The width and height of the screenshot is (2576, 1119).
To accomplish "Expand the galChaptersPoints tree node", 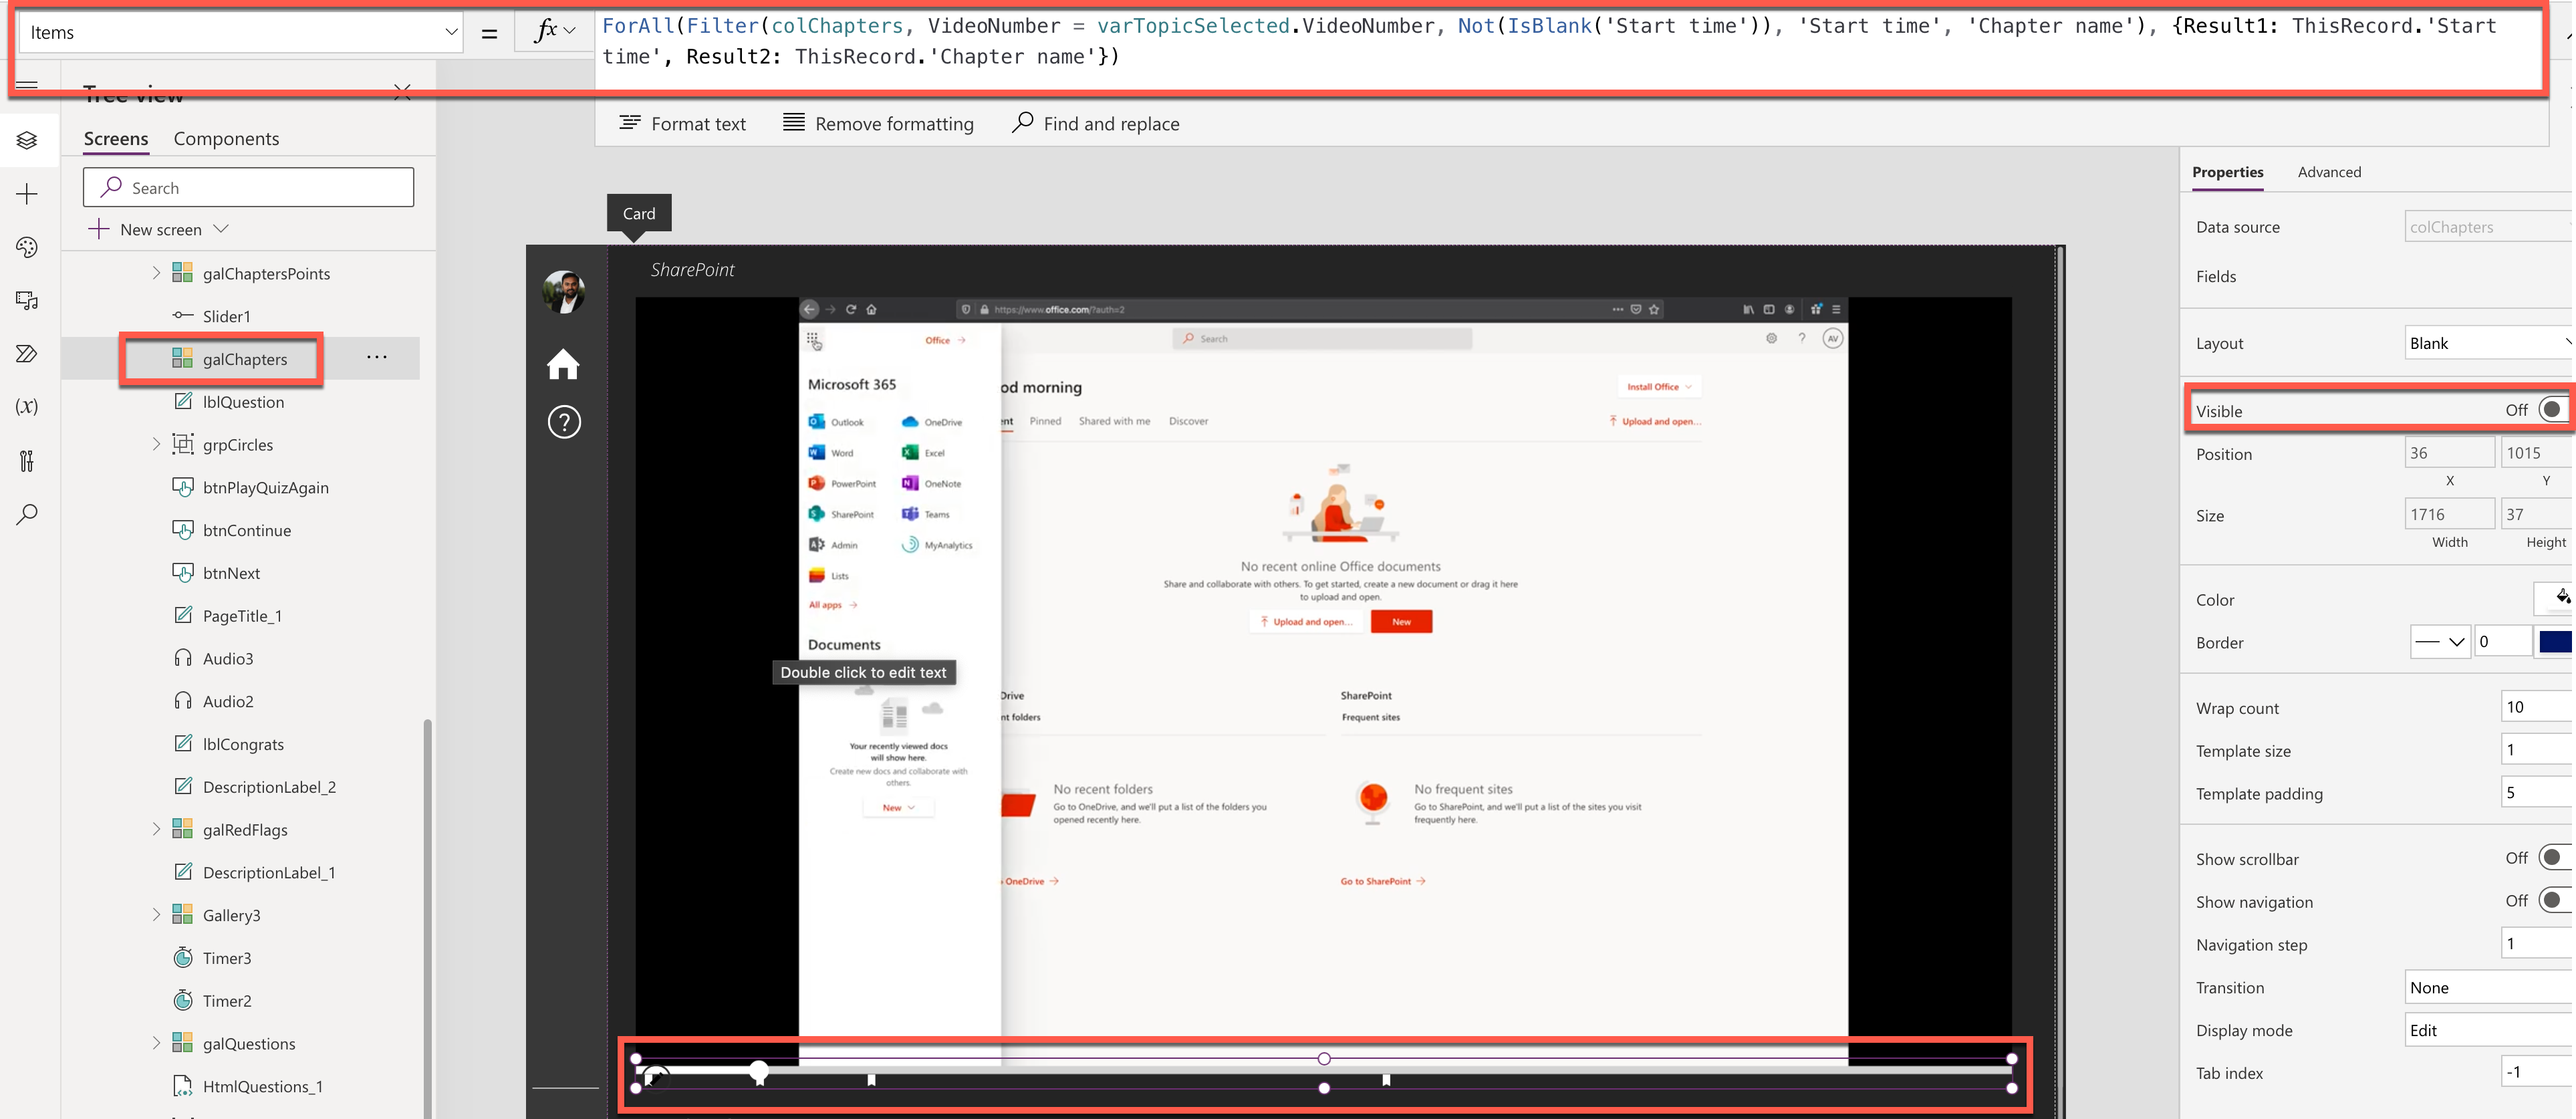I will [156, 273].
